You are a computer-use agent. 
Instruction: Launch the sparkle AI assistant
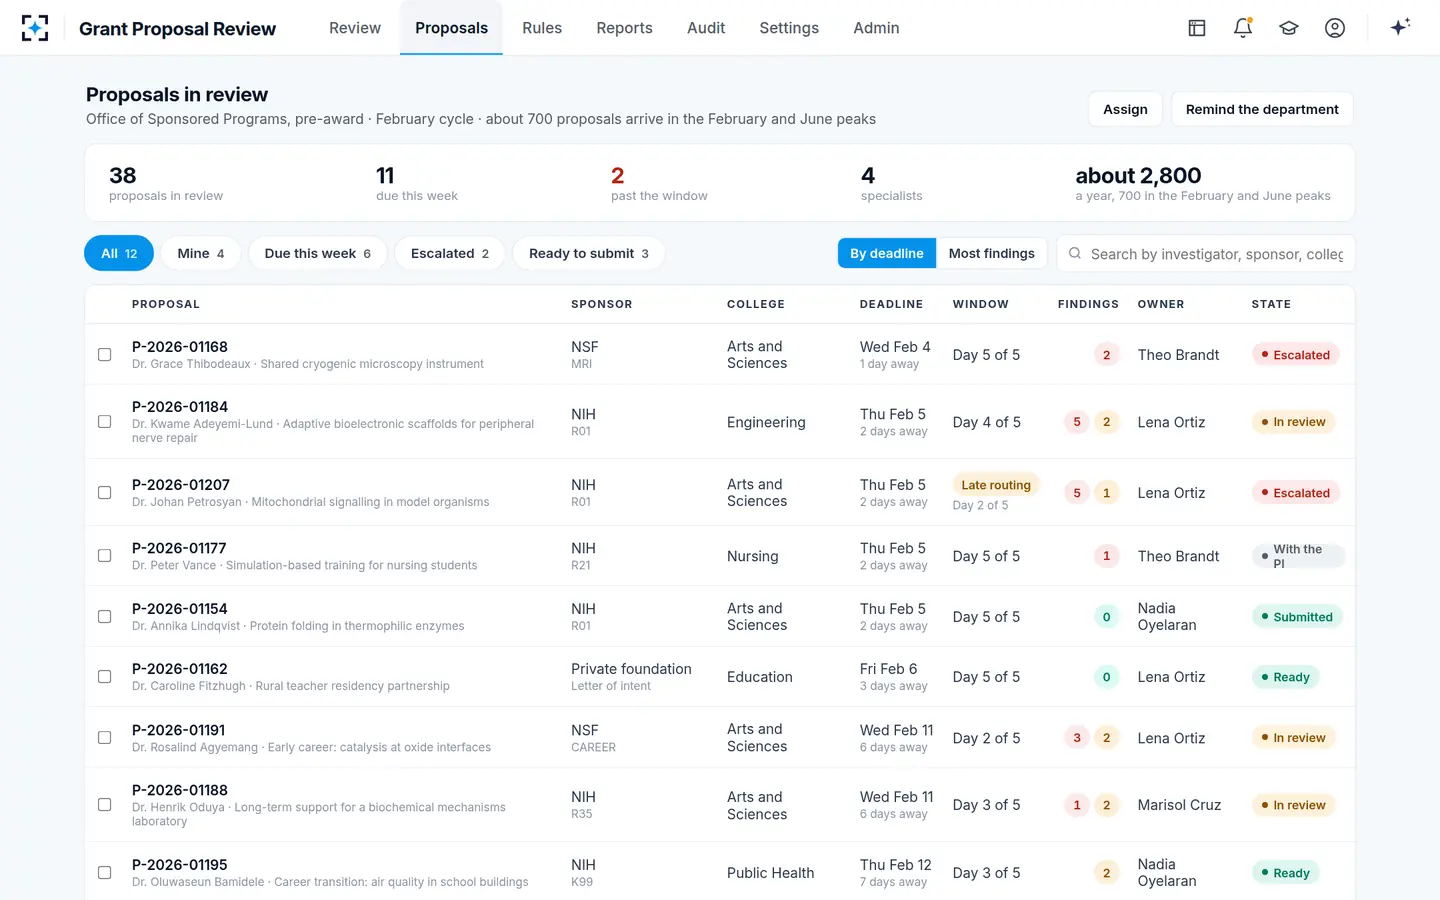tap(1400, 27)
